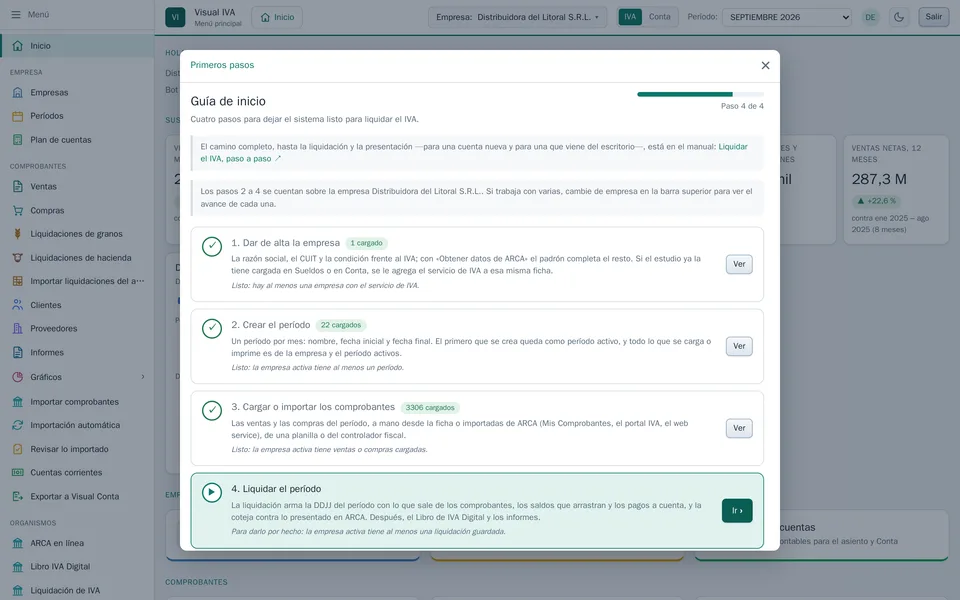Click the Cuentas corrientes money icon
This screenshot has width=960, height=600.
point(18,473)
